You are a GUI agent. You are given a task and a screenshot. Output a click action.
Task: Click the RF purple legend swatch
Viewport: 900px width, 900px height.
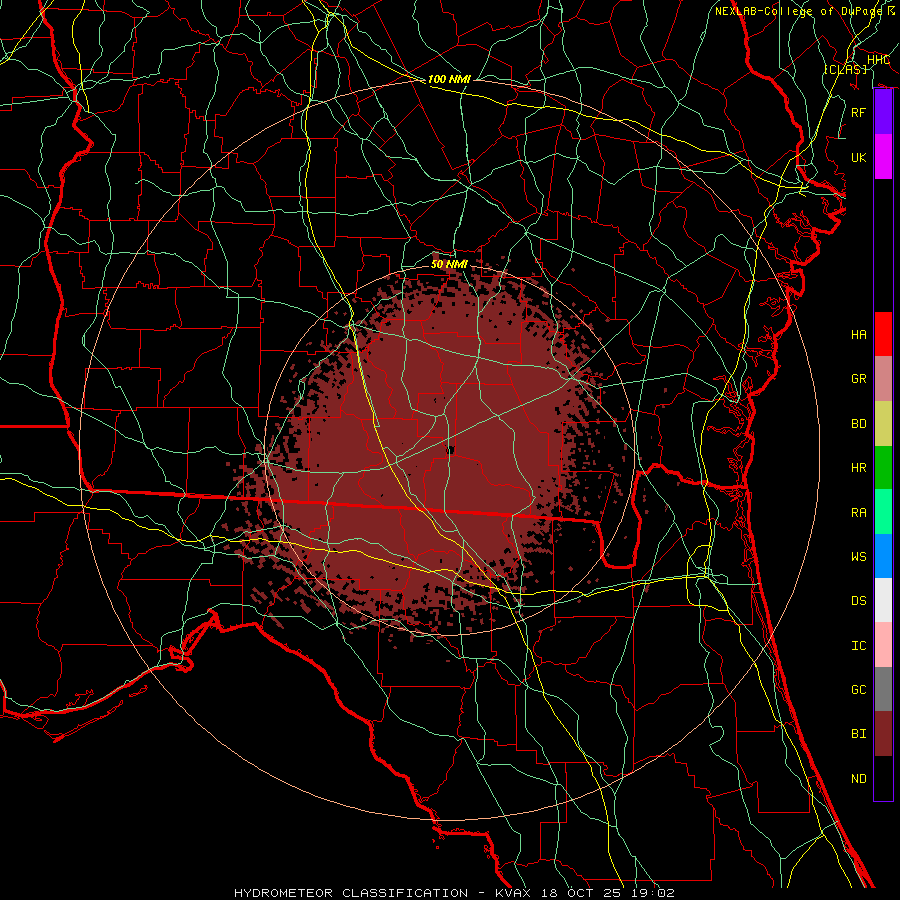point(883,112)
